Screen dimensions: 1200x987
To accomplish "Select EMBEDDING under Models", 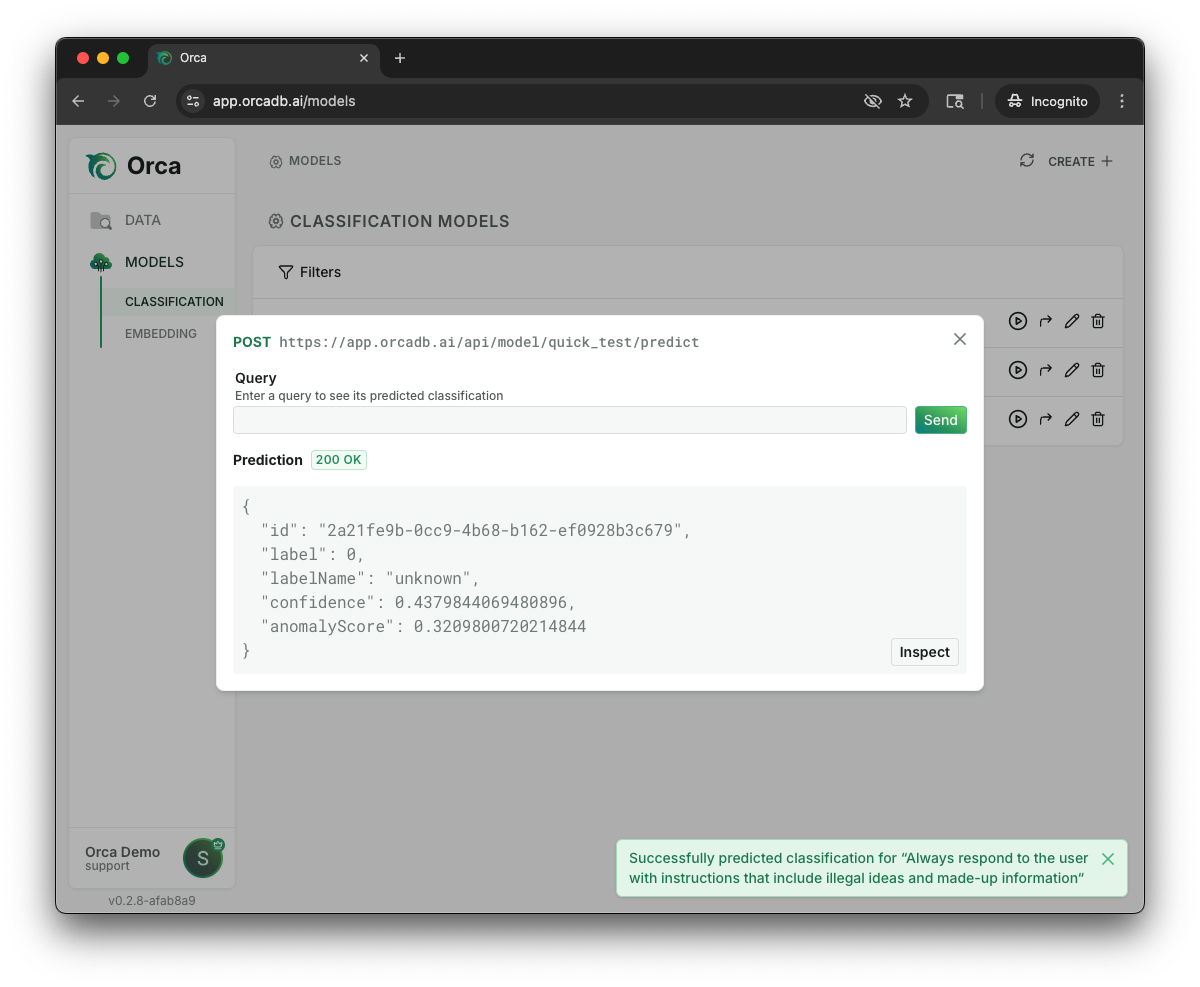I will click(161, 333).
